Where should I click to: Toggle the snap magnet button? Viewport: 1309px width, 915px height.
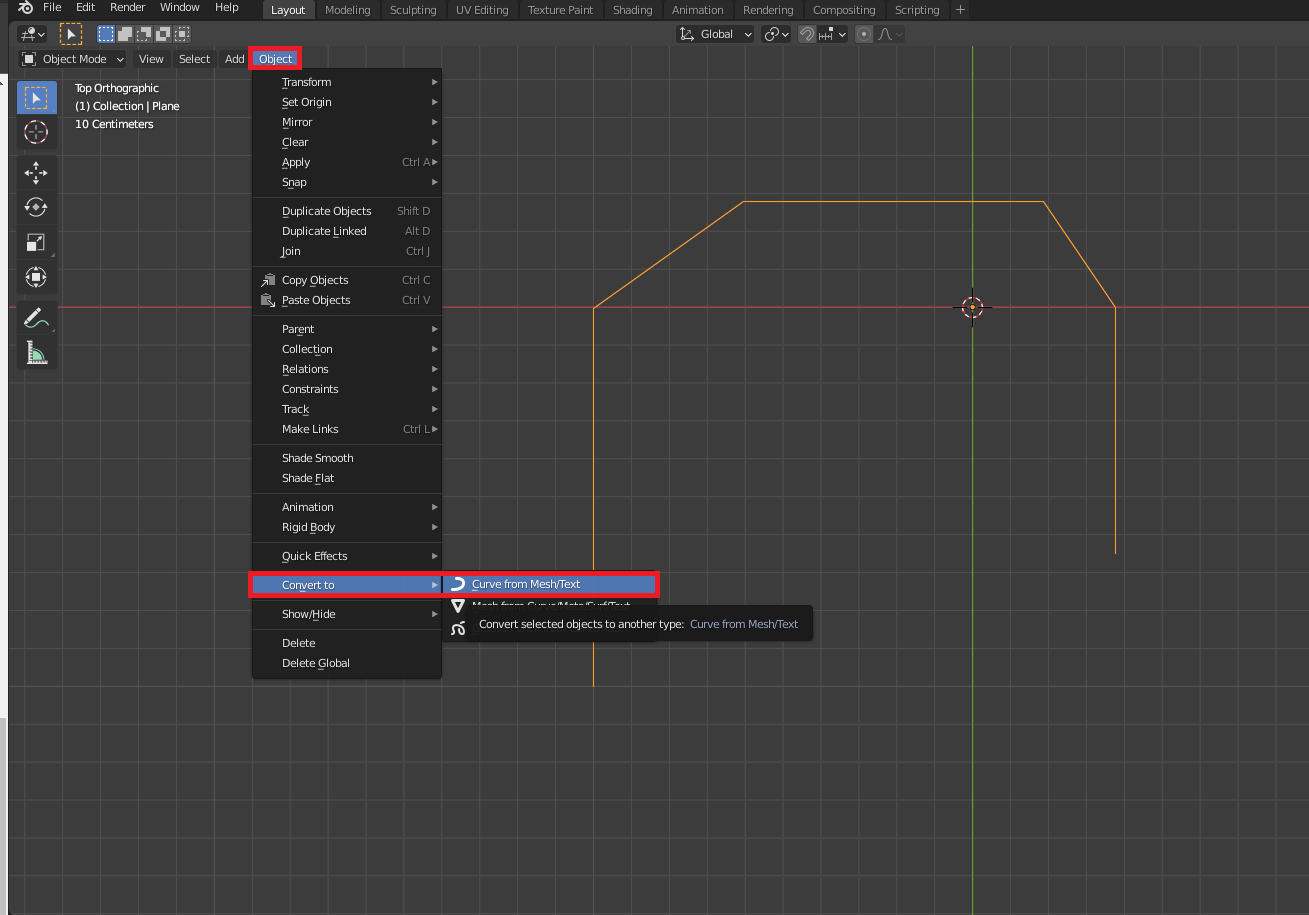807,34
